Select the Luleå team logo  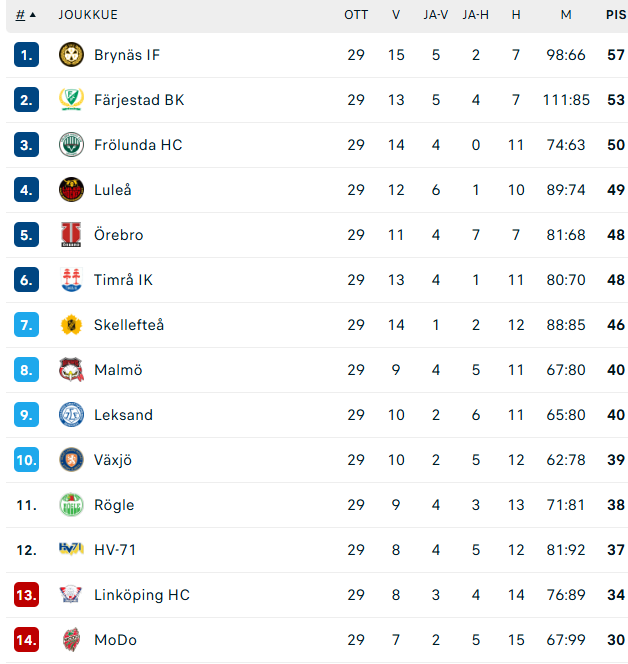pos(71,189)
